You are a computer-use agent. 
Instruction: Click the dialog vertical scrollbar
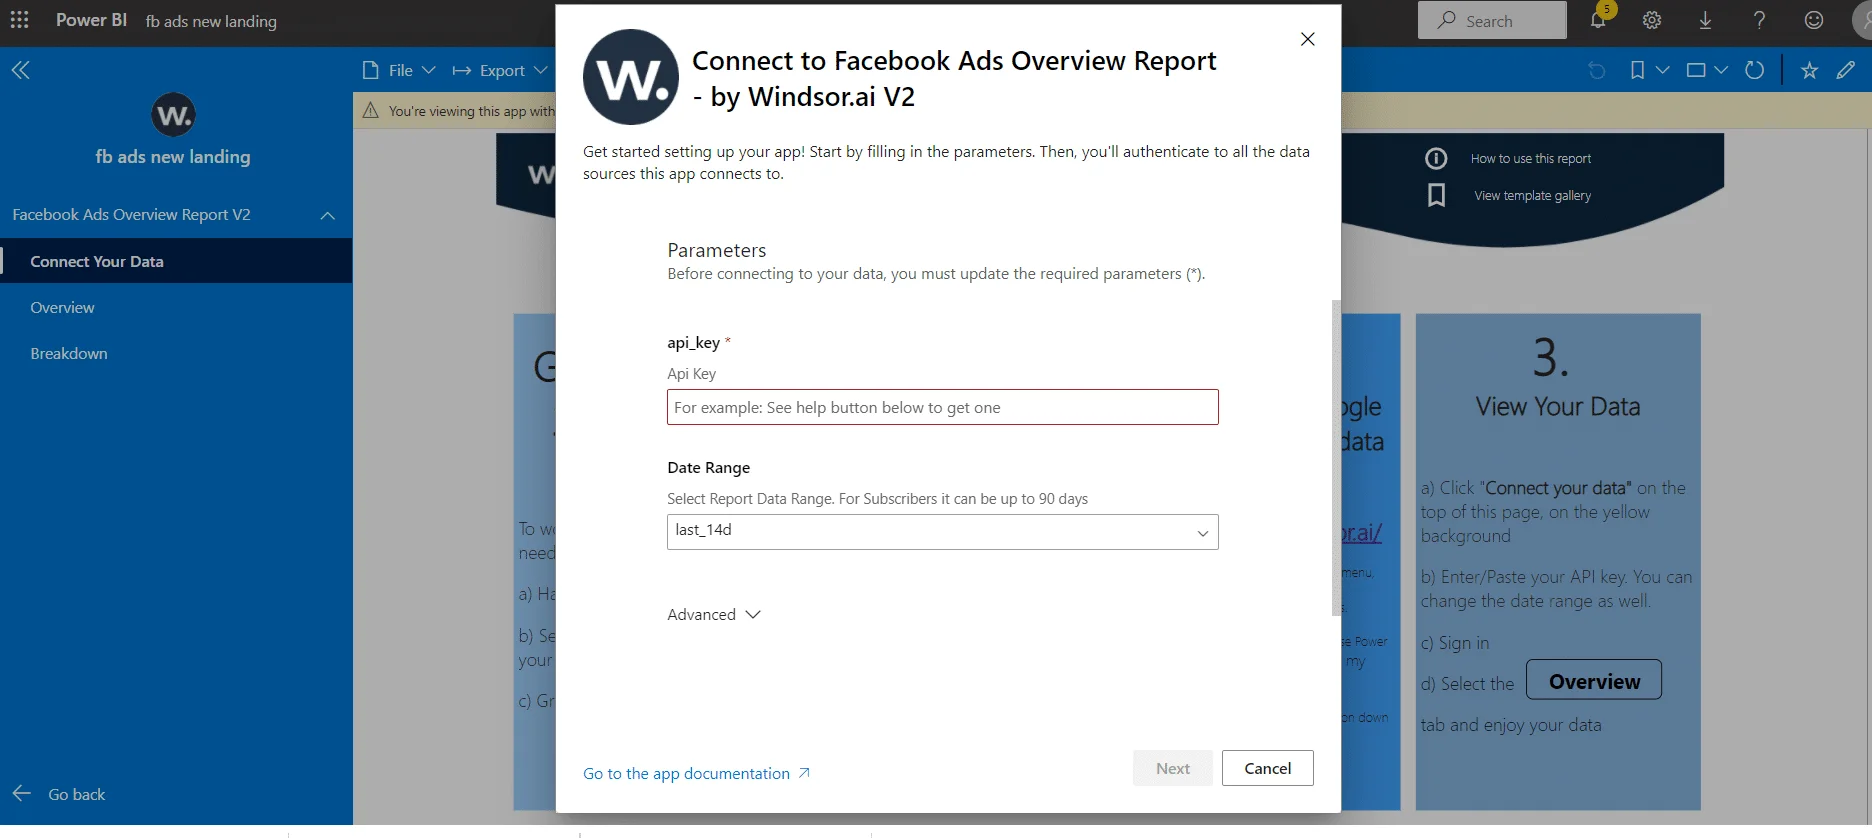point(1336,458)
